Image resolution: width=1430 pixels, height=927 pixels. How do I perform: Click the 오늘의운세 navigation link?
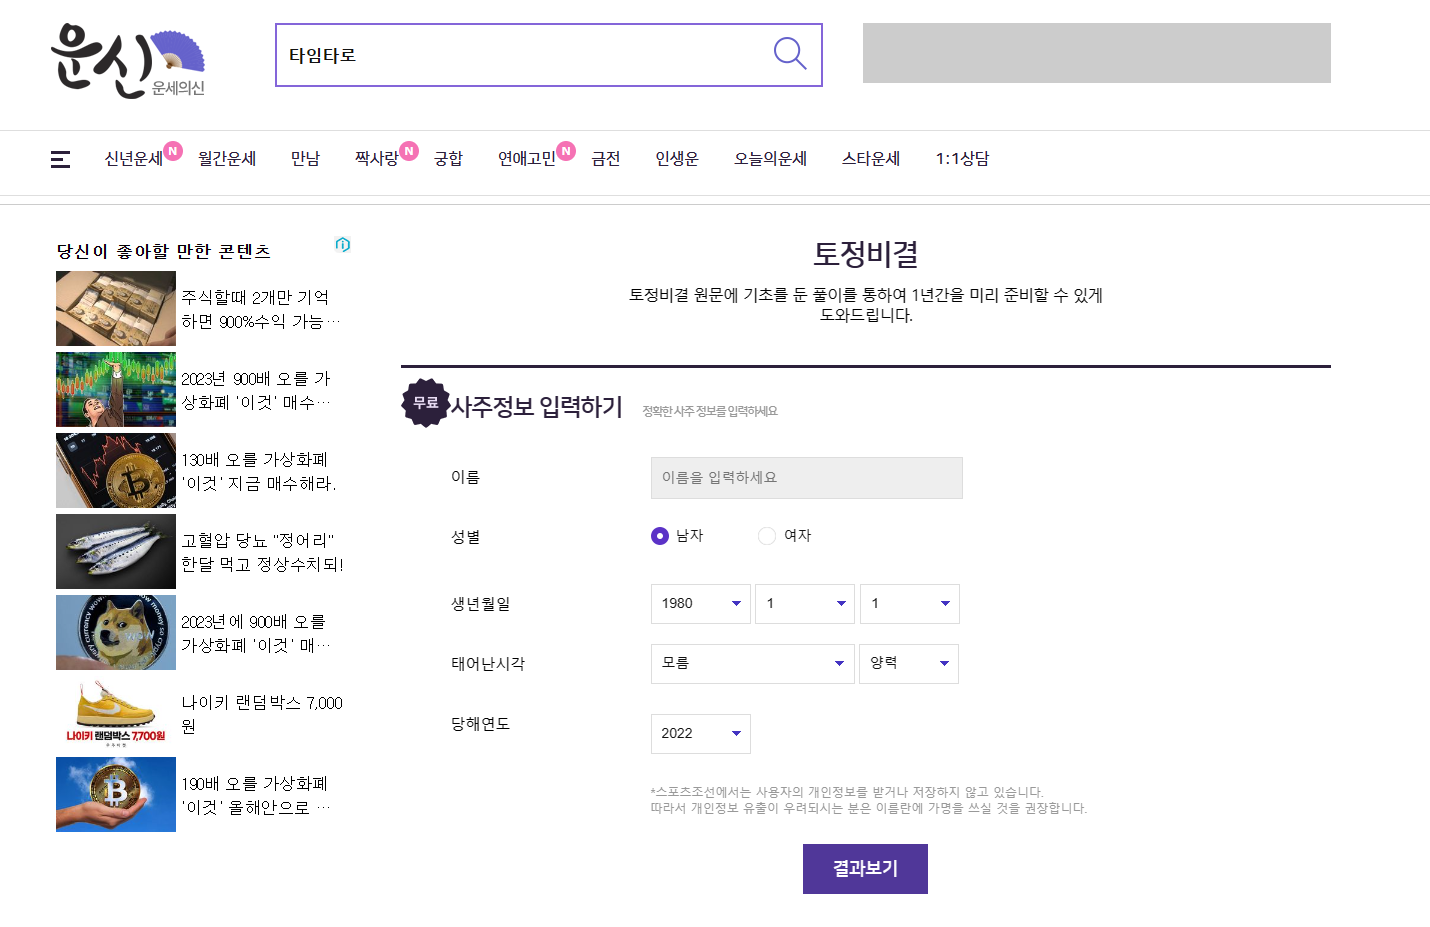pyautogui.click(x=769, y=159)
